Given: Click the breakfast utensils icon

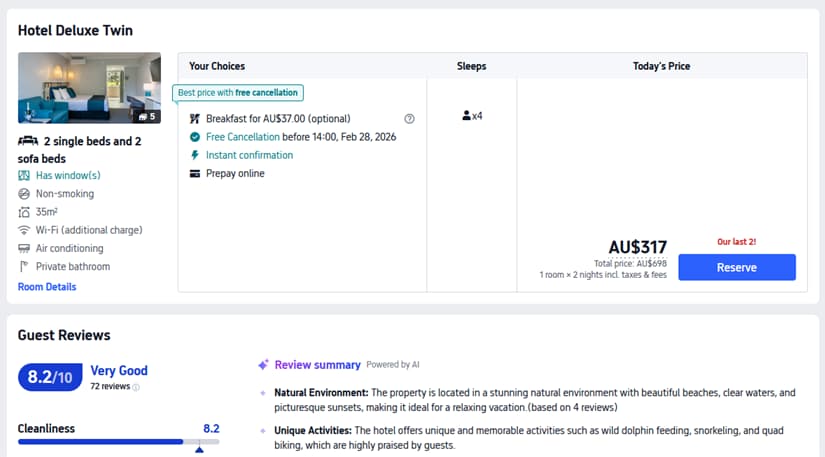Looking at the screenshot, I should (x=195, y=119).
